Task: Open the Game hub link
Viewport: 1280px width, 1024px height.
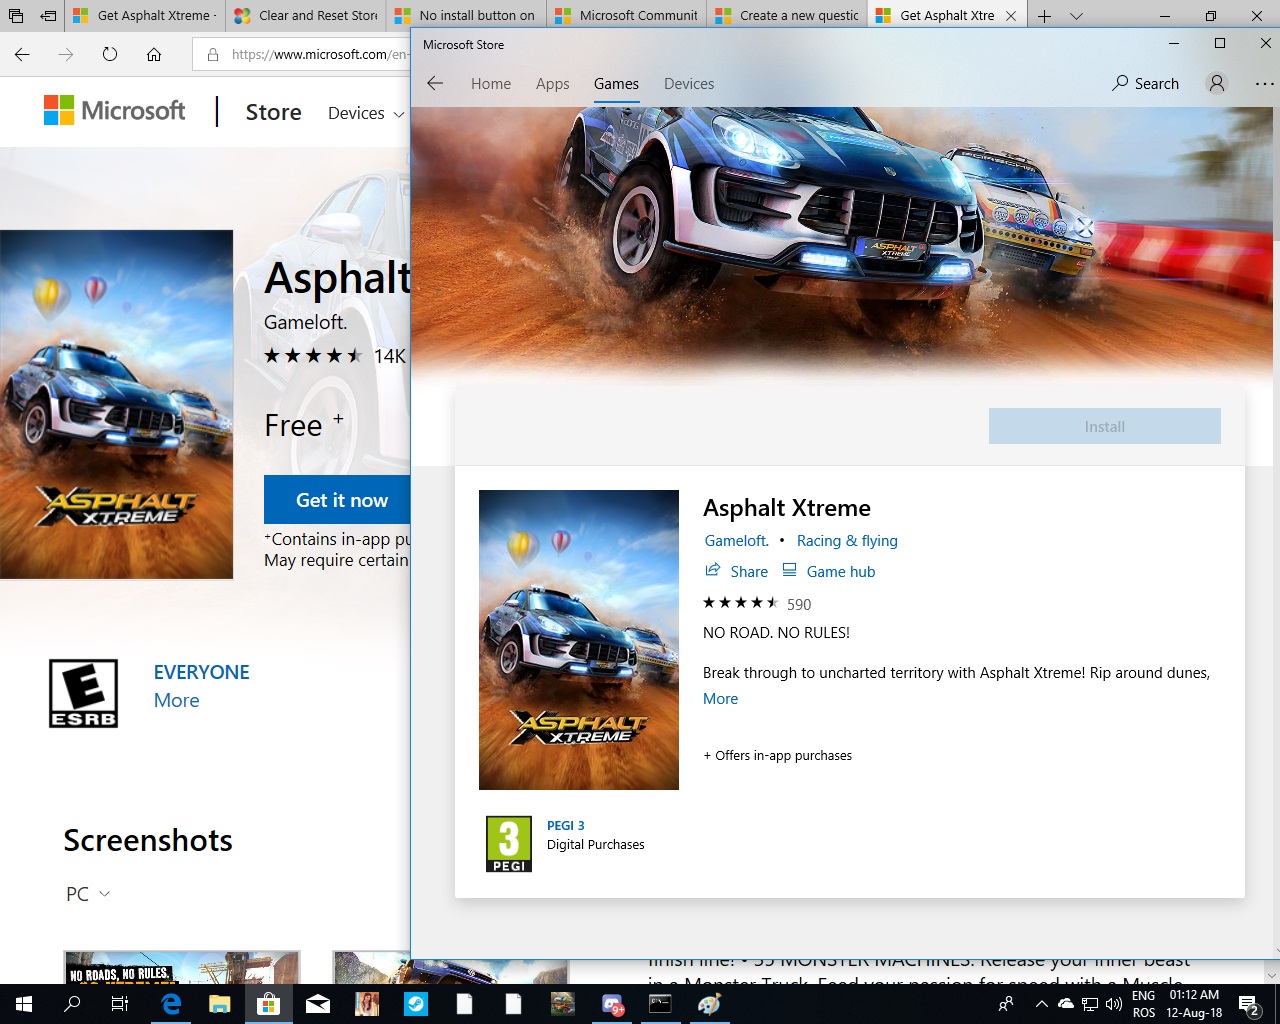Action: point(829,571)
